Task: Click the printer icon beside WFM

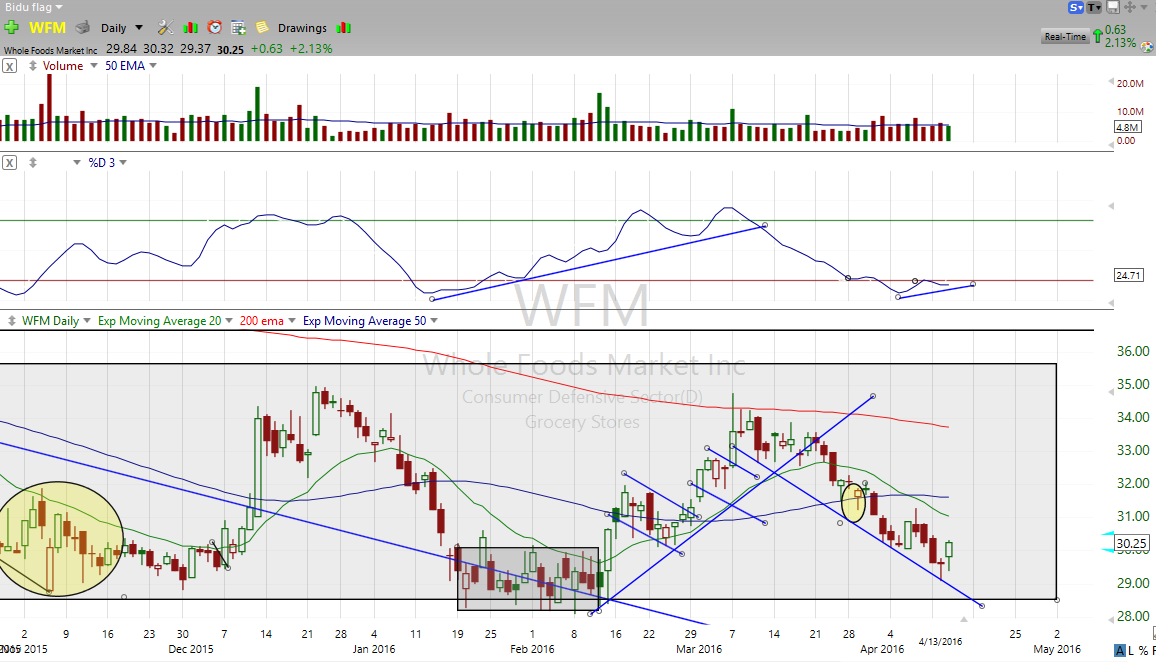Action: pos(83,28)
